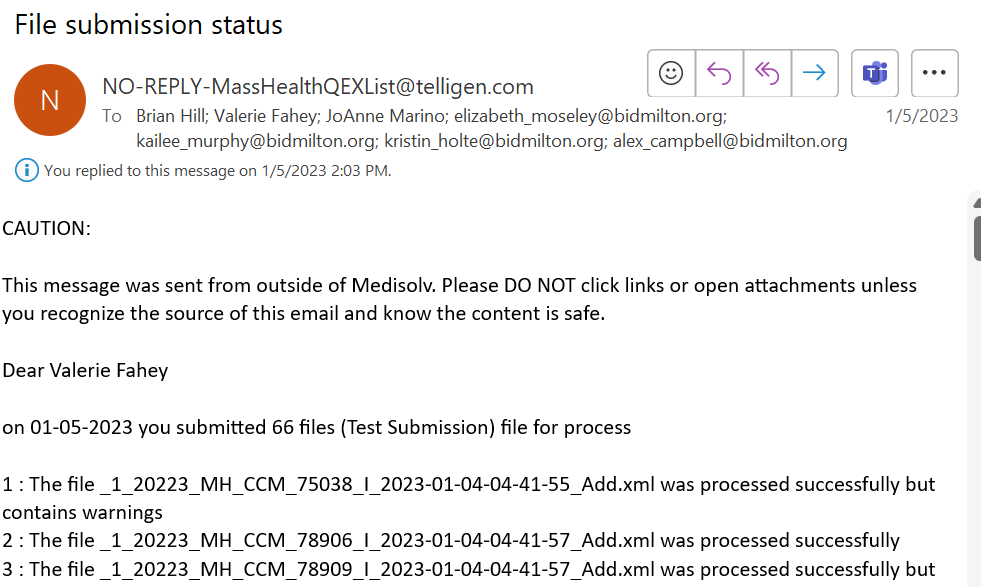The image size is (981, 587).
Task: Select recipient Valerie Fahey in the To line
Action: [266, 116]
